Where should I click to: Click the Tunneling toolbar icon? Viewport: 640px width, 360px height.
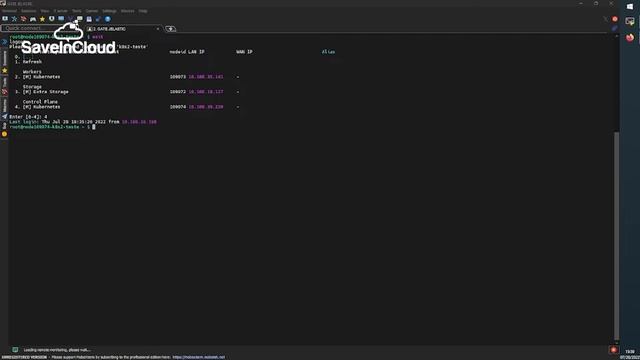[x=80, y=19]
